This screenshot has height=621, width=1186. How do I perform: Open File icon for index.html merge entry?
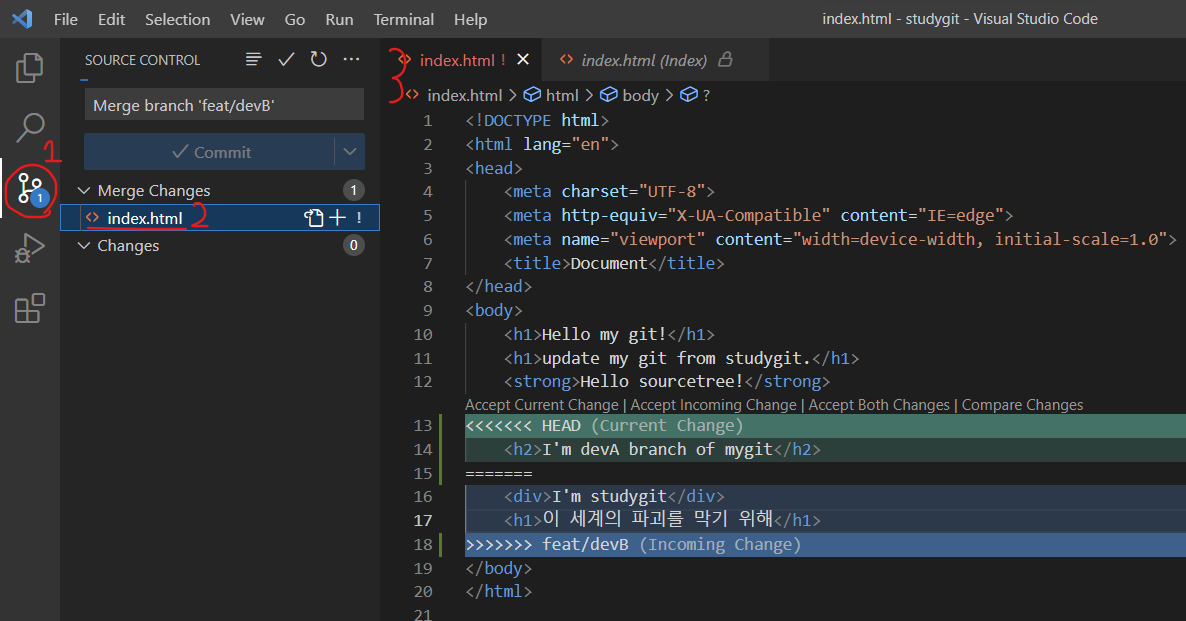313,218
